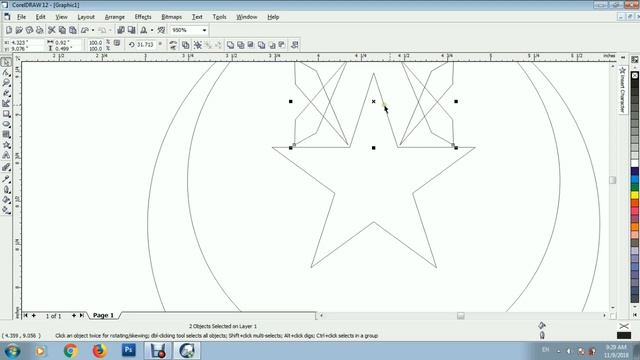Screen dimensions: 640x360
Task: Open the Effects menu
Action: 143,17
